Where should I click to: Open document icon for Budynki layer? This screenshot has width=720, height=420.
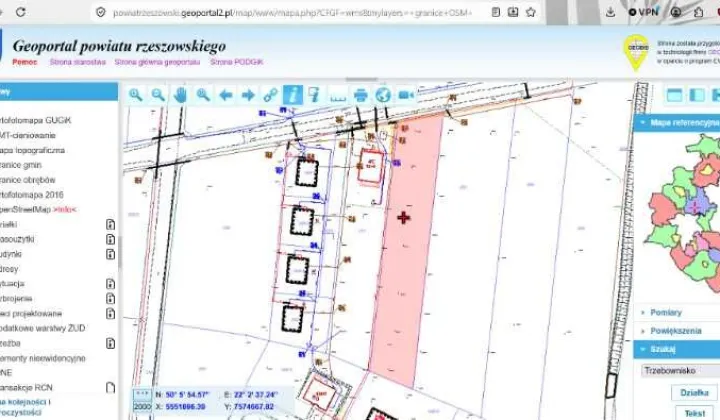click(110, 254)
